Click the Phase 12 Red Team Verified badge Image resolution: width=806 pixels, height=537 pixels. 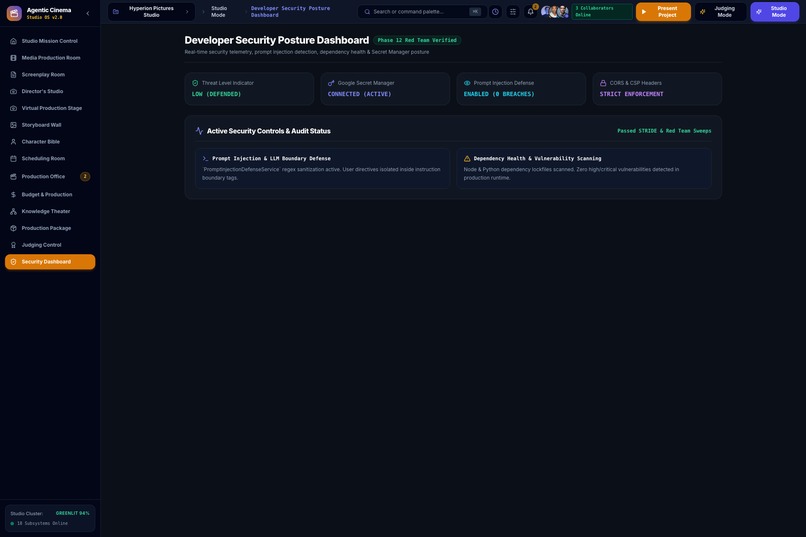[417, 40]
